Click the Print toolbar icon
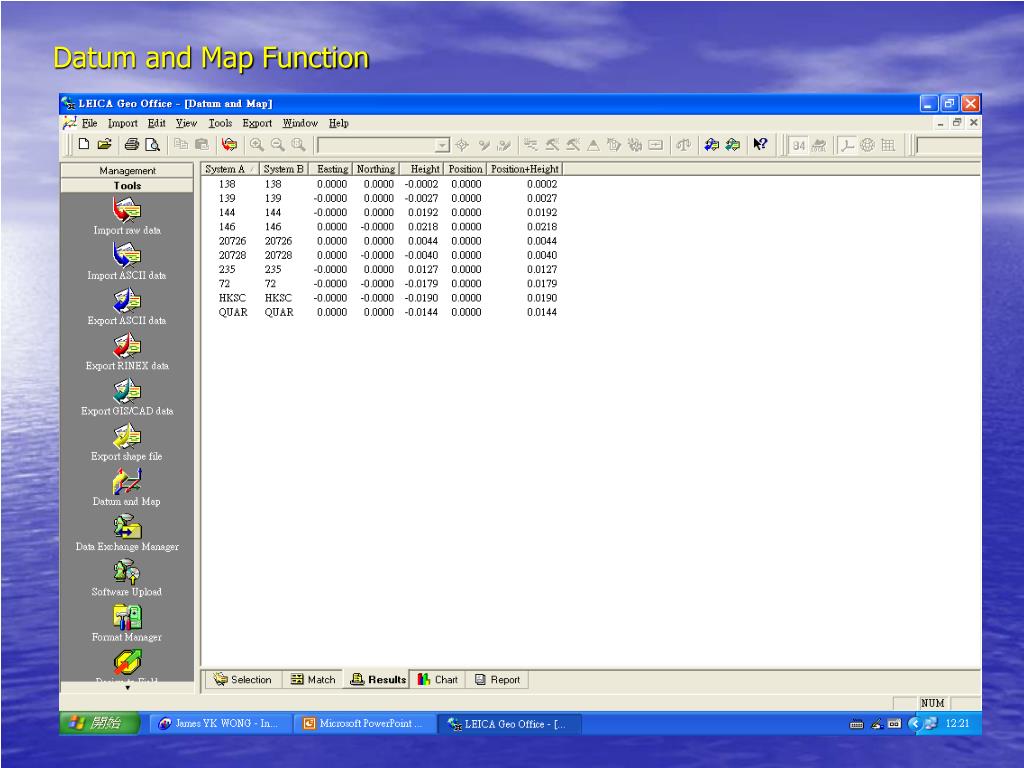This screenshot has width=1024, height=768. point(131,144)
